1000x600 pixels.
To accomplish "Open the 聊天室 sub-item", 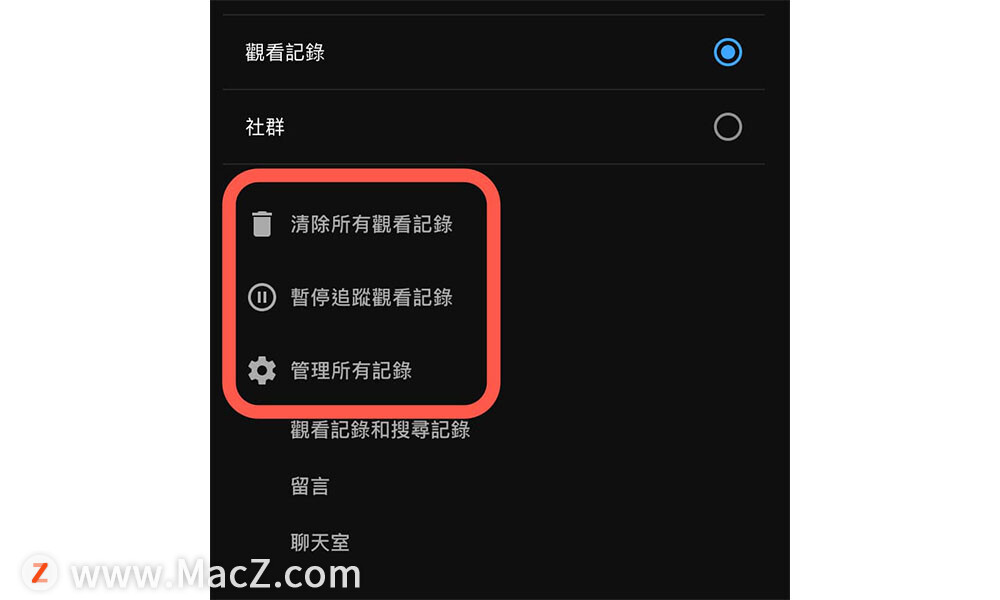I will (320, 543).
